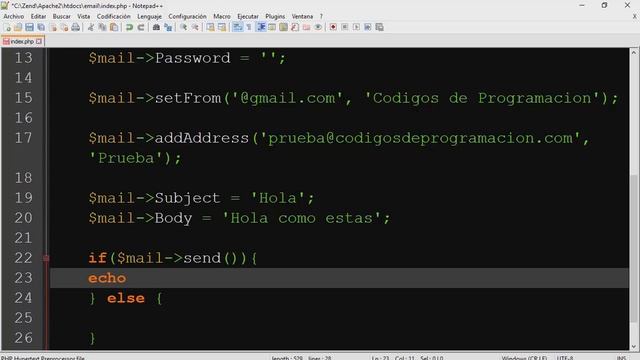Save current recorded macro icon
The image size is (640, 360).
coord(380,27)
